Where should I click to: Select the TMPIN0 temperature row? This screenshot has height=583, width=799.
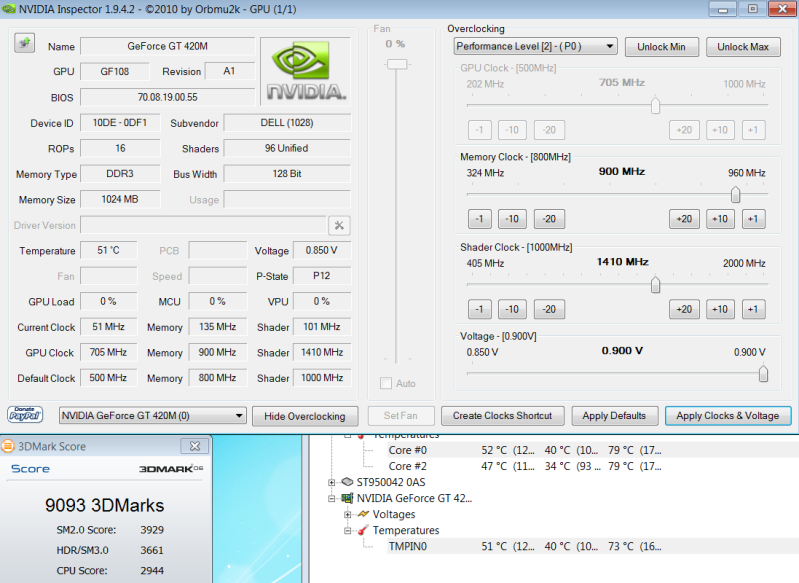(525, 546)
